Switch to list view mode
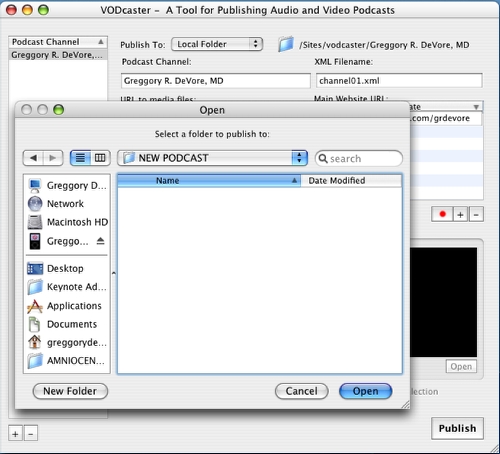The width and height of the screenshot is (500, 454). click(x=80, y=158)
